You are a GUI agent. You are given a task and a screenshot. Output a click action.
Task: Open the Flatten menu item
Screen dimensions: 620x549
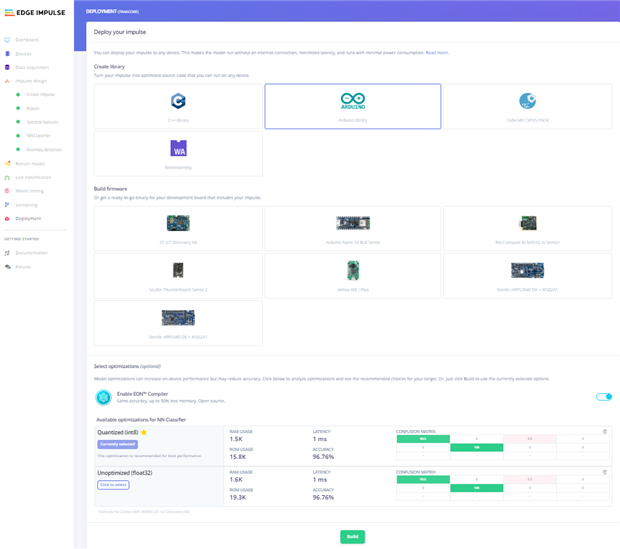coord(33,108)
